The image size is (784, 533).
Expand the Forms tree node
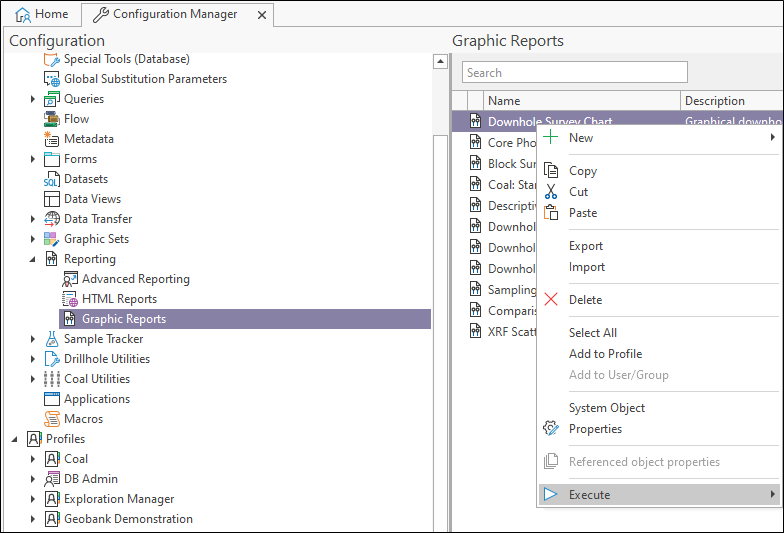coord(33,159)
